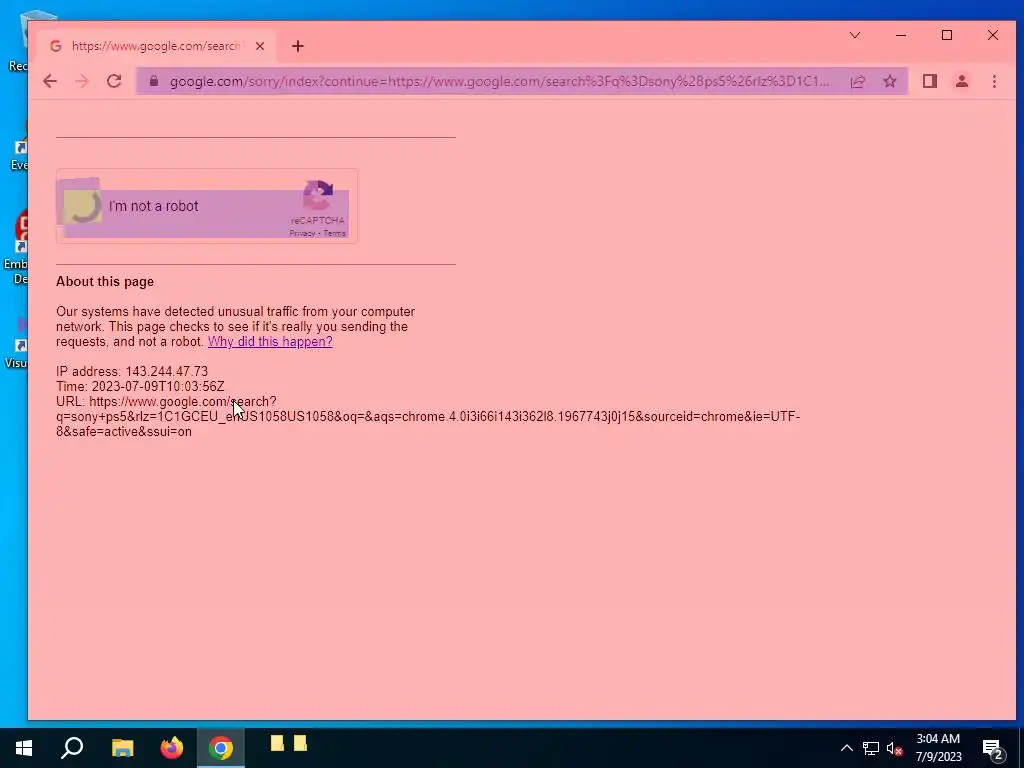Click the forward navigation arrow
Viewport: 1024px width, 768px height.
(x=82, y=81)
